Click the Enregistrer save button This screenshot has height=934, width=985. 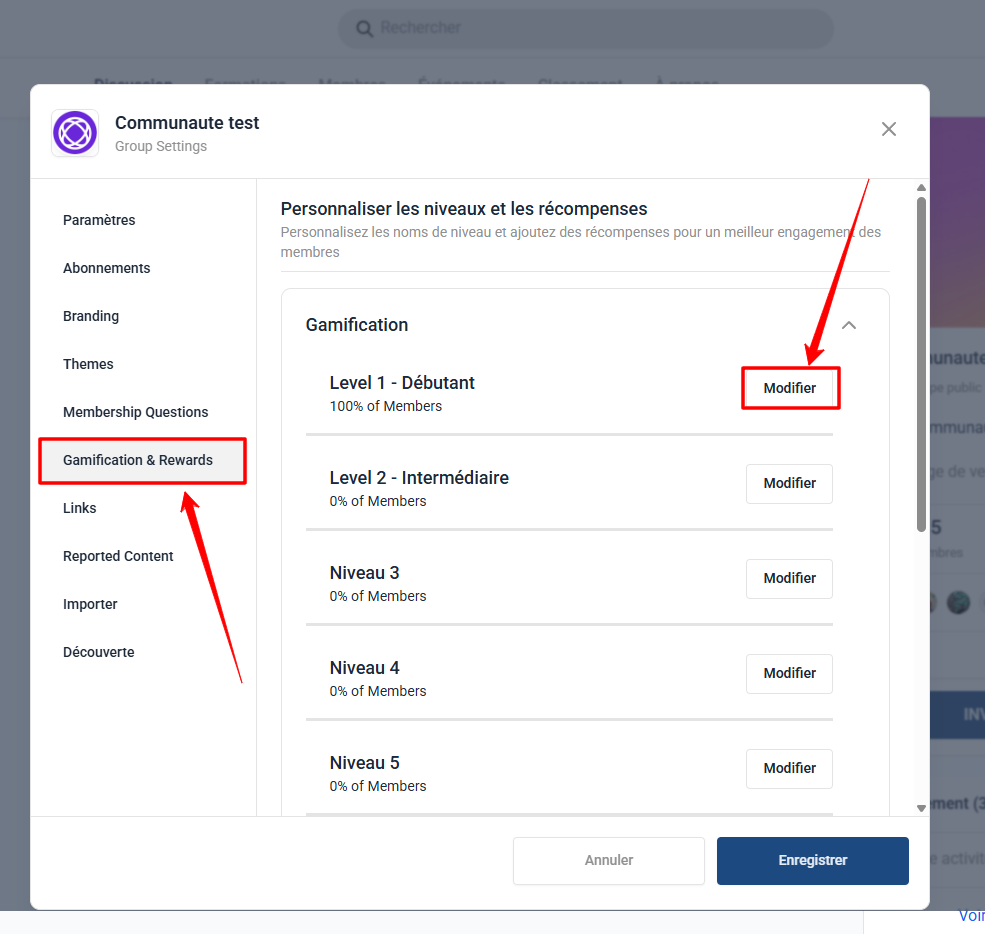pos(812,861)
